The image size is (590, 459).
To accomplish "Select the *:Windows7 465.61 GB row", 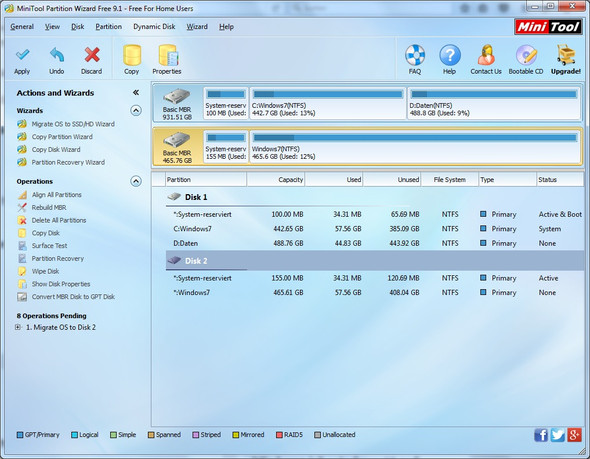I will [375, 293].
